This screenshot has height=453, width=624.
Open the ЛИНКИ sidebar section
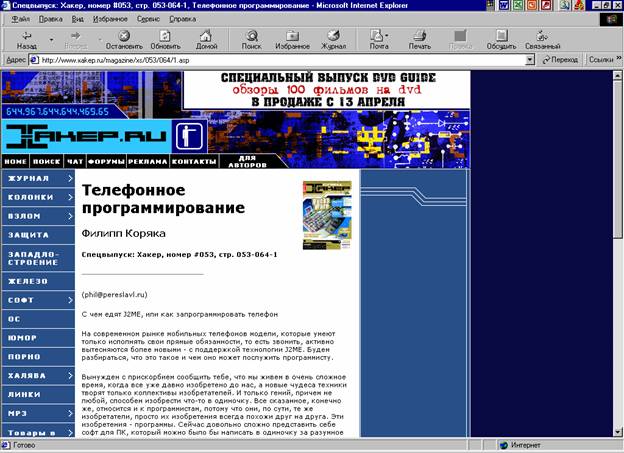pyautogui.click(x=38, y=394)
